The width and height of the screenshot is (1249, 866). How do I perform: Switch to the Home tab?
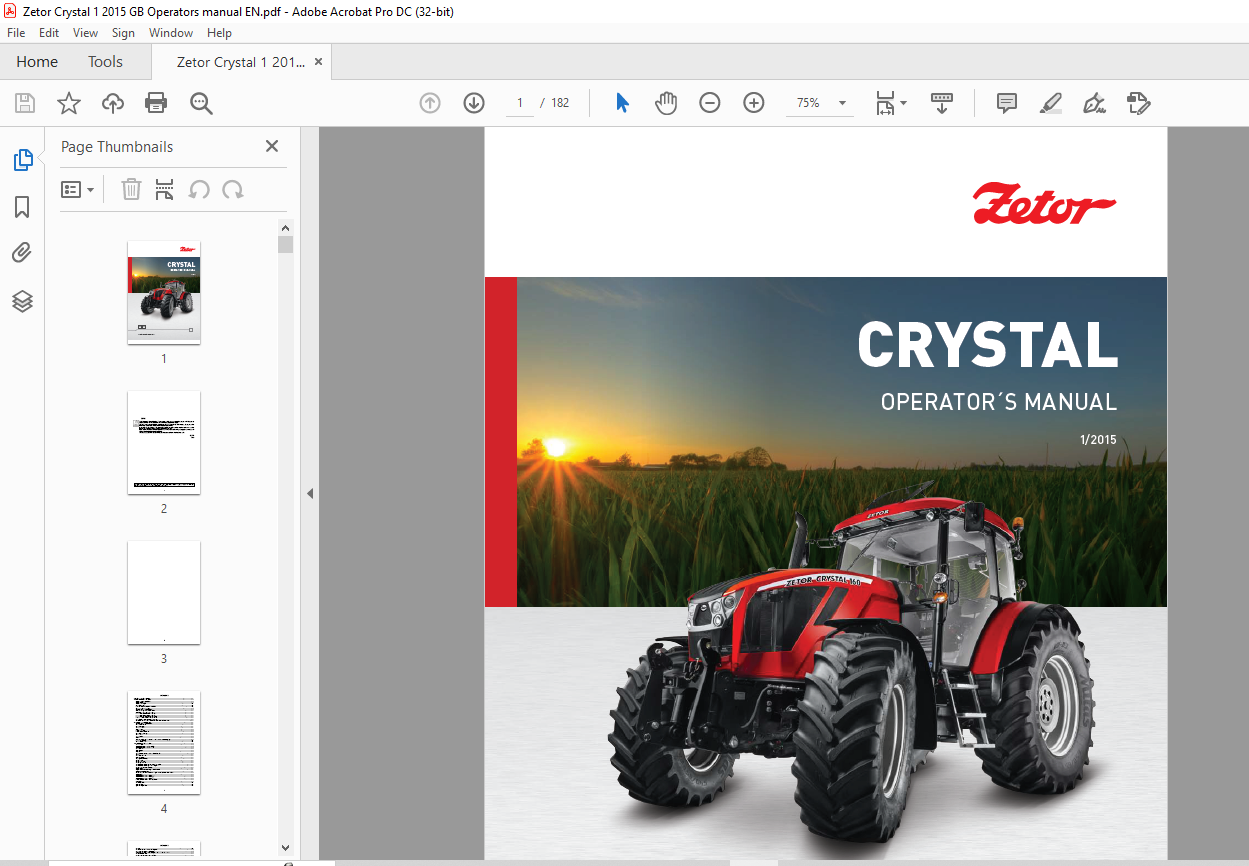(x=37, y=62)
